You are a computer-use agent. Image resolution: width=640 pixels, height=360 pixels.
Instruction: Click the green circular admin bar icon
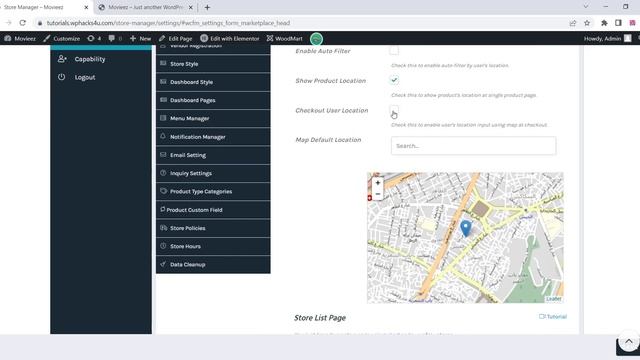[x=316, y=39]
